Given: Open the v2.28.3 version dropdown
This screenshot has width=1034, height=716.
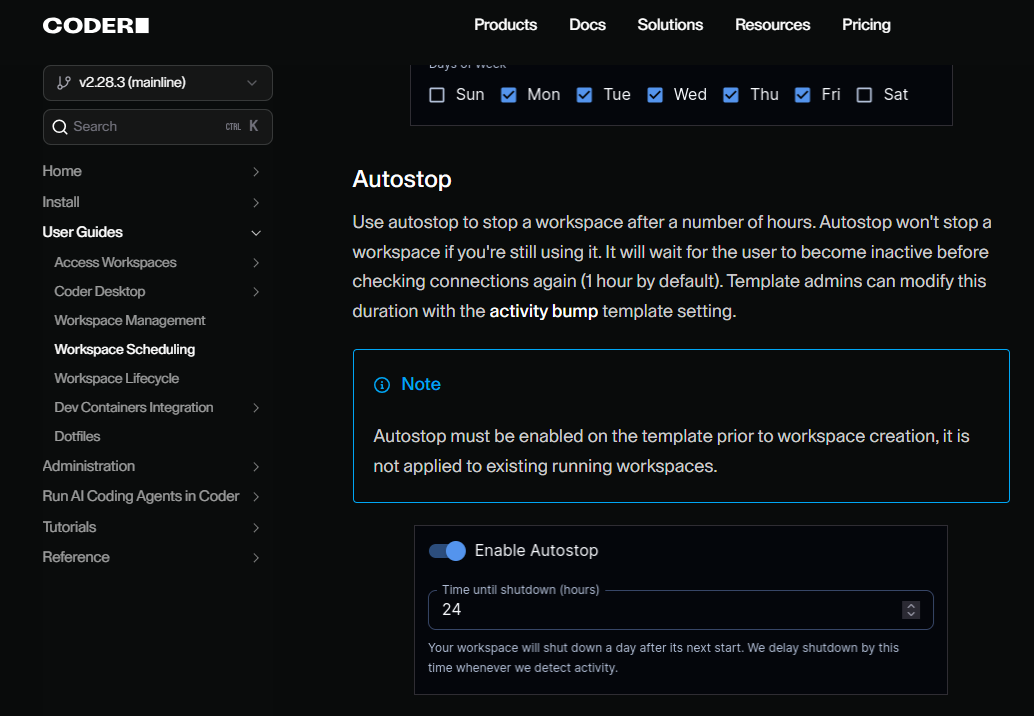Looking at the screenshot, I should click(158, 83).
